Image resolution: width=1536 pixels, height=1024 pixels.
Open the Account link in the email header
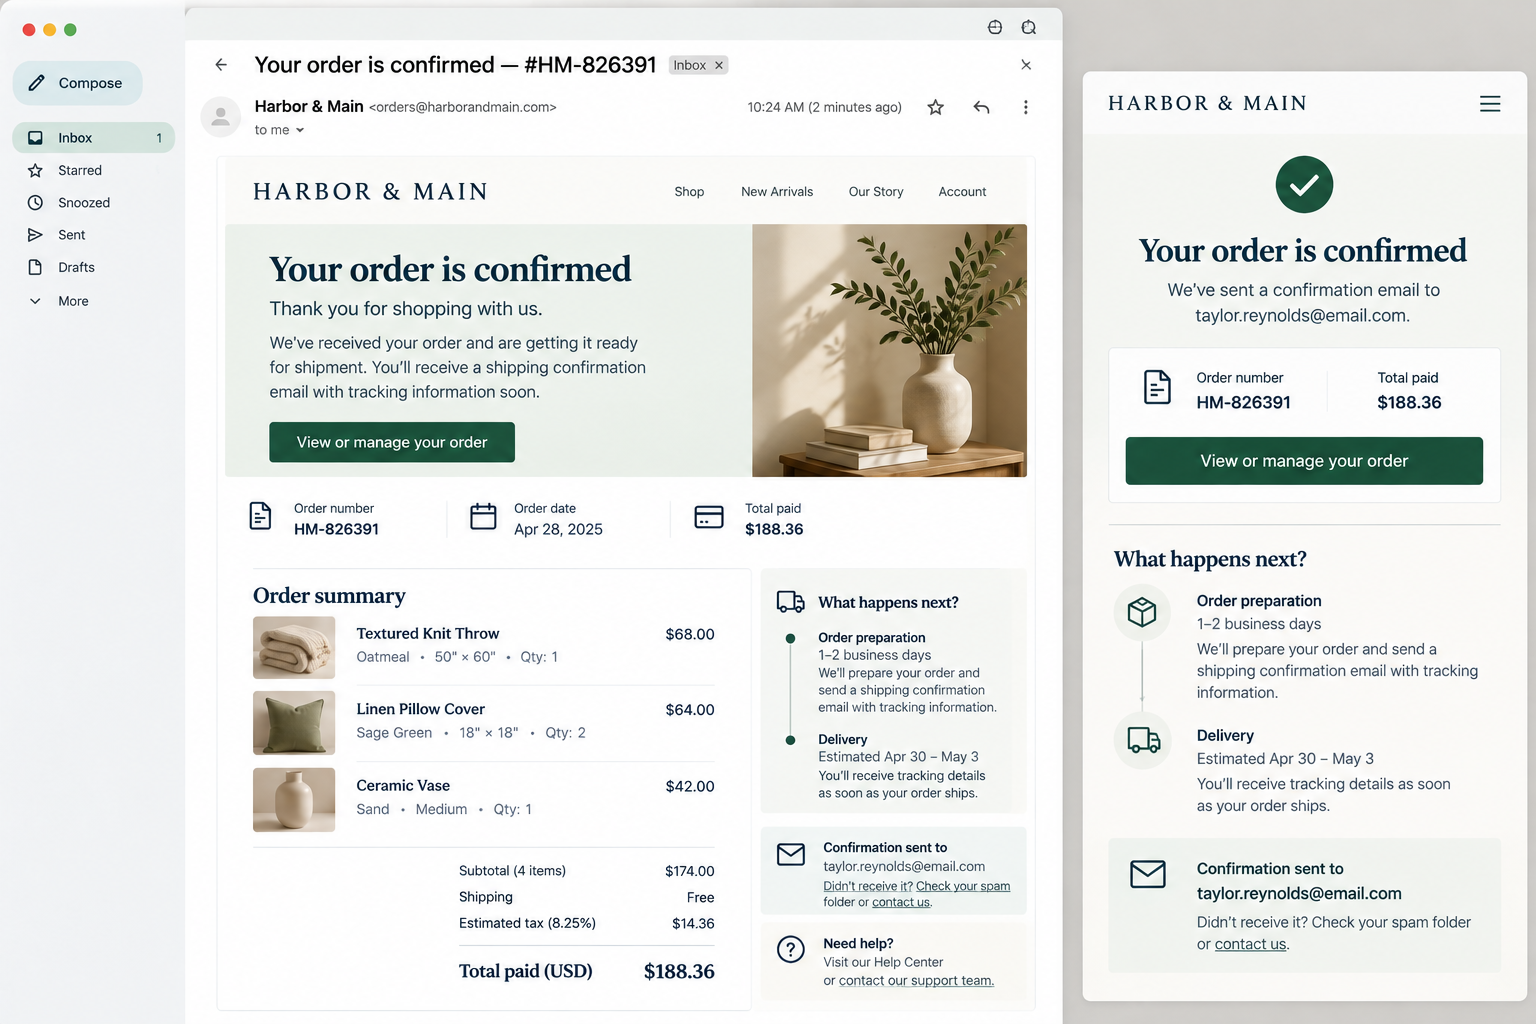point(962,192)
